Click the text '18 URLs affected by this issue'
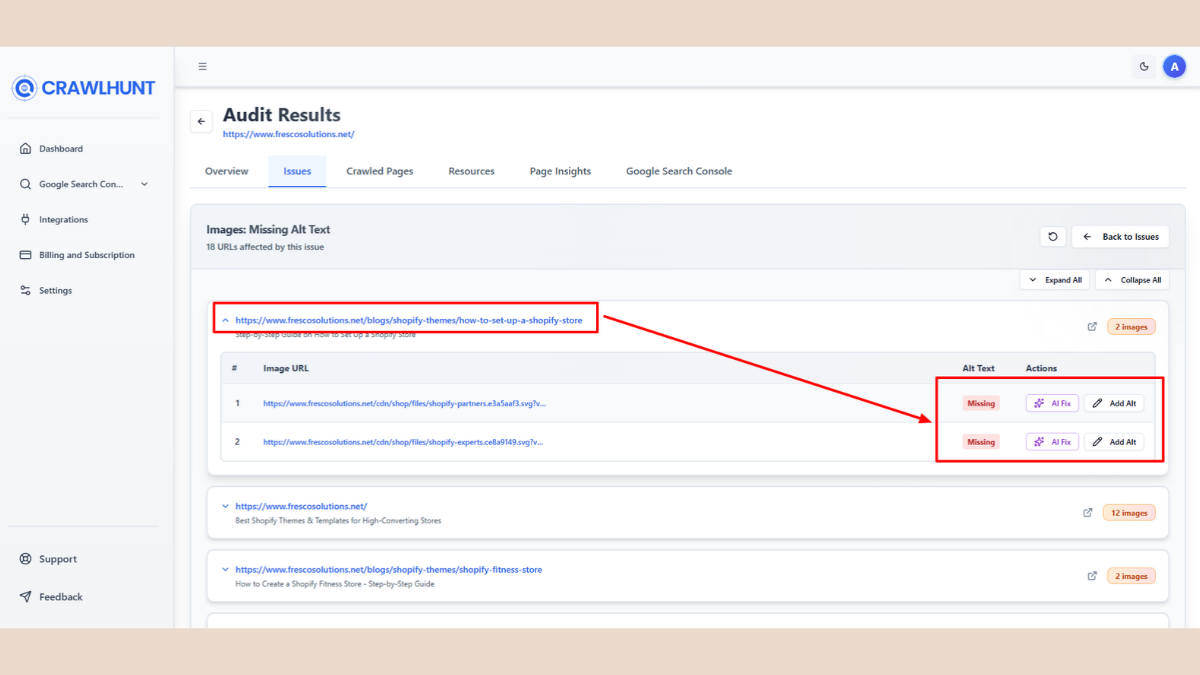This screenshot has width=1200, height=675. pyautogui.click(x=265, y=247)
